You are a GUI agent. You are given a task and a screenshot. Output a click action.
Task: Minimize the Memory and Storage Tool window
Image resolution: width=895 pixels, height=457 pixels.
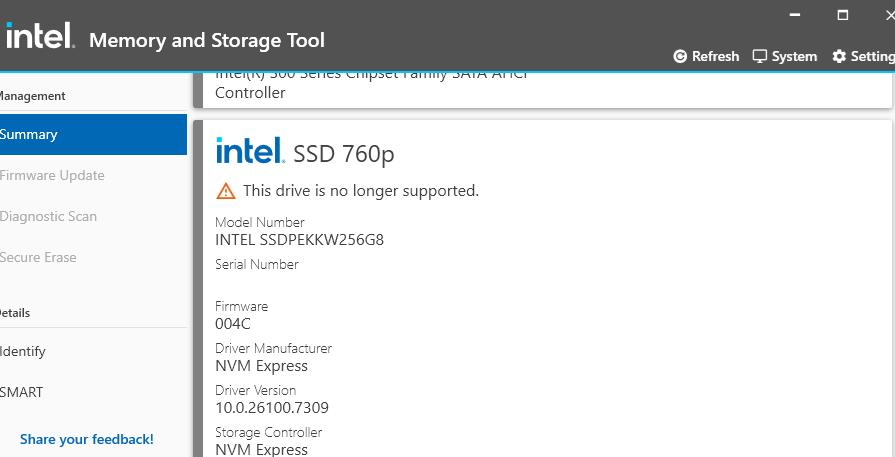(x=795, y=15)
